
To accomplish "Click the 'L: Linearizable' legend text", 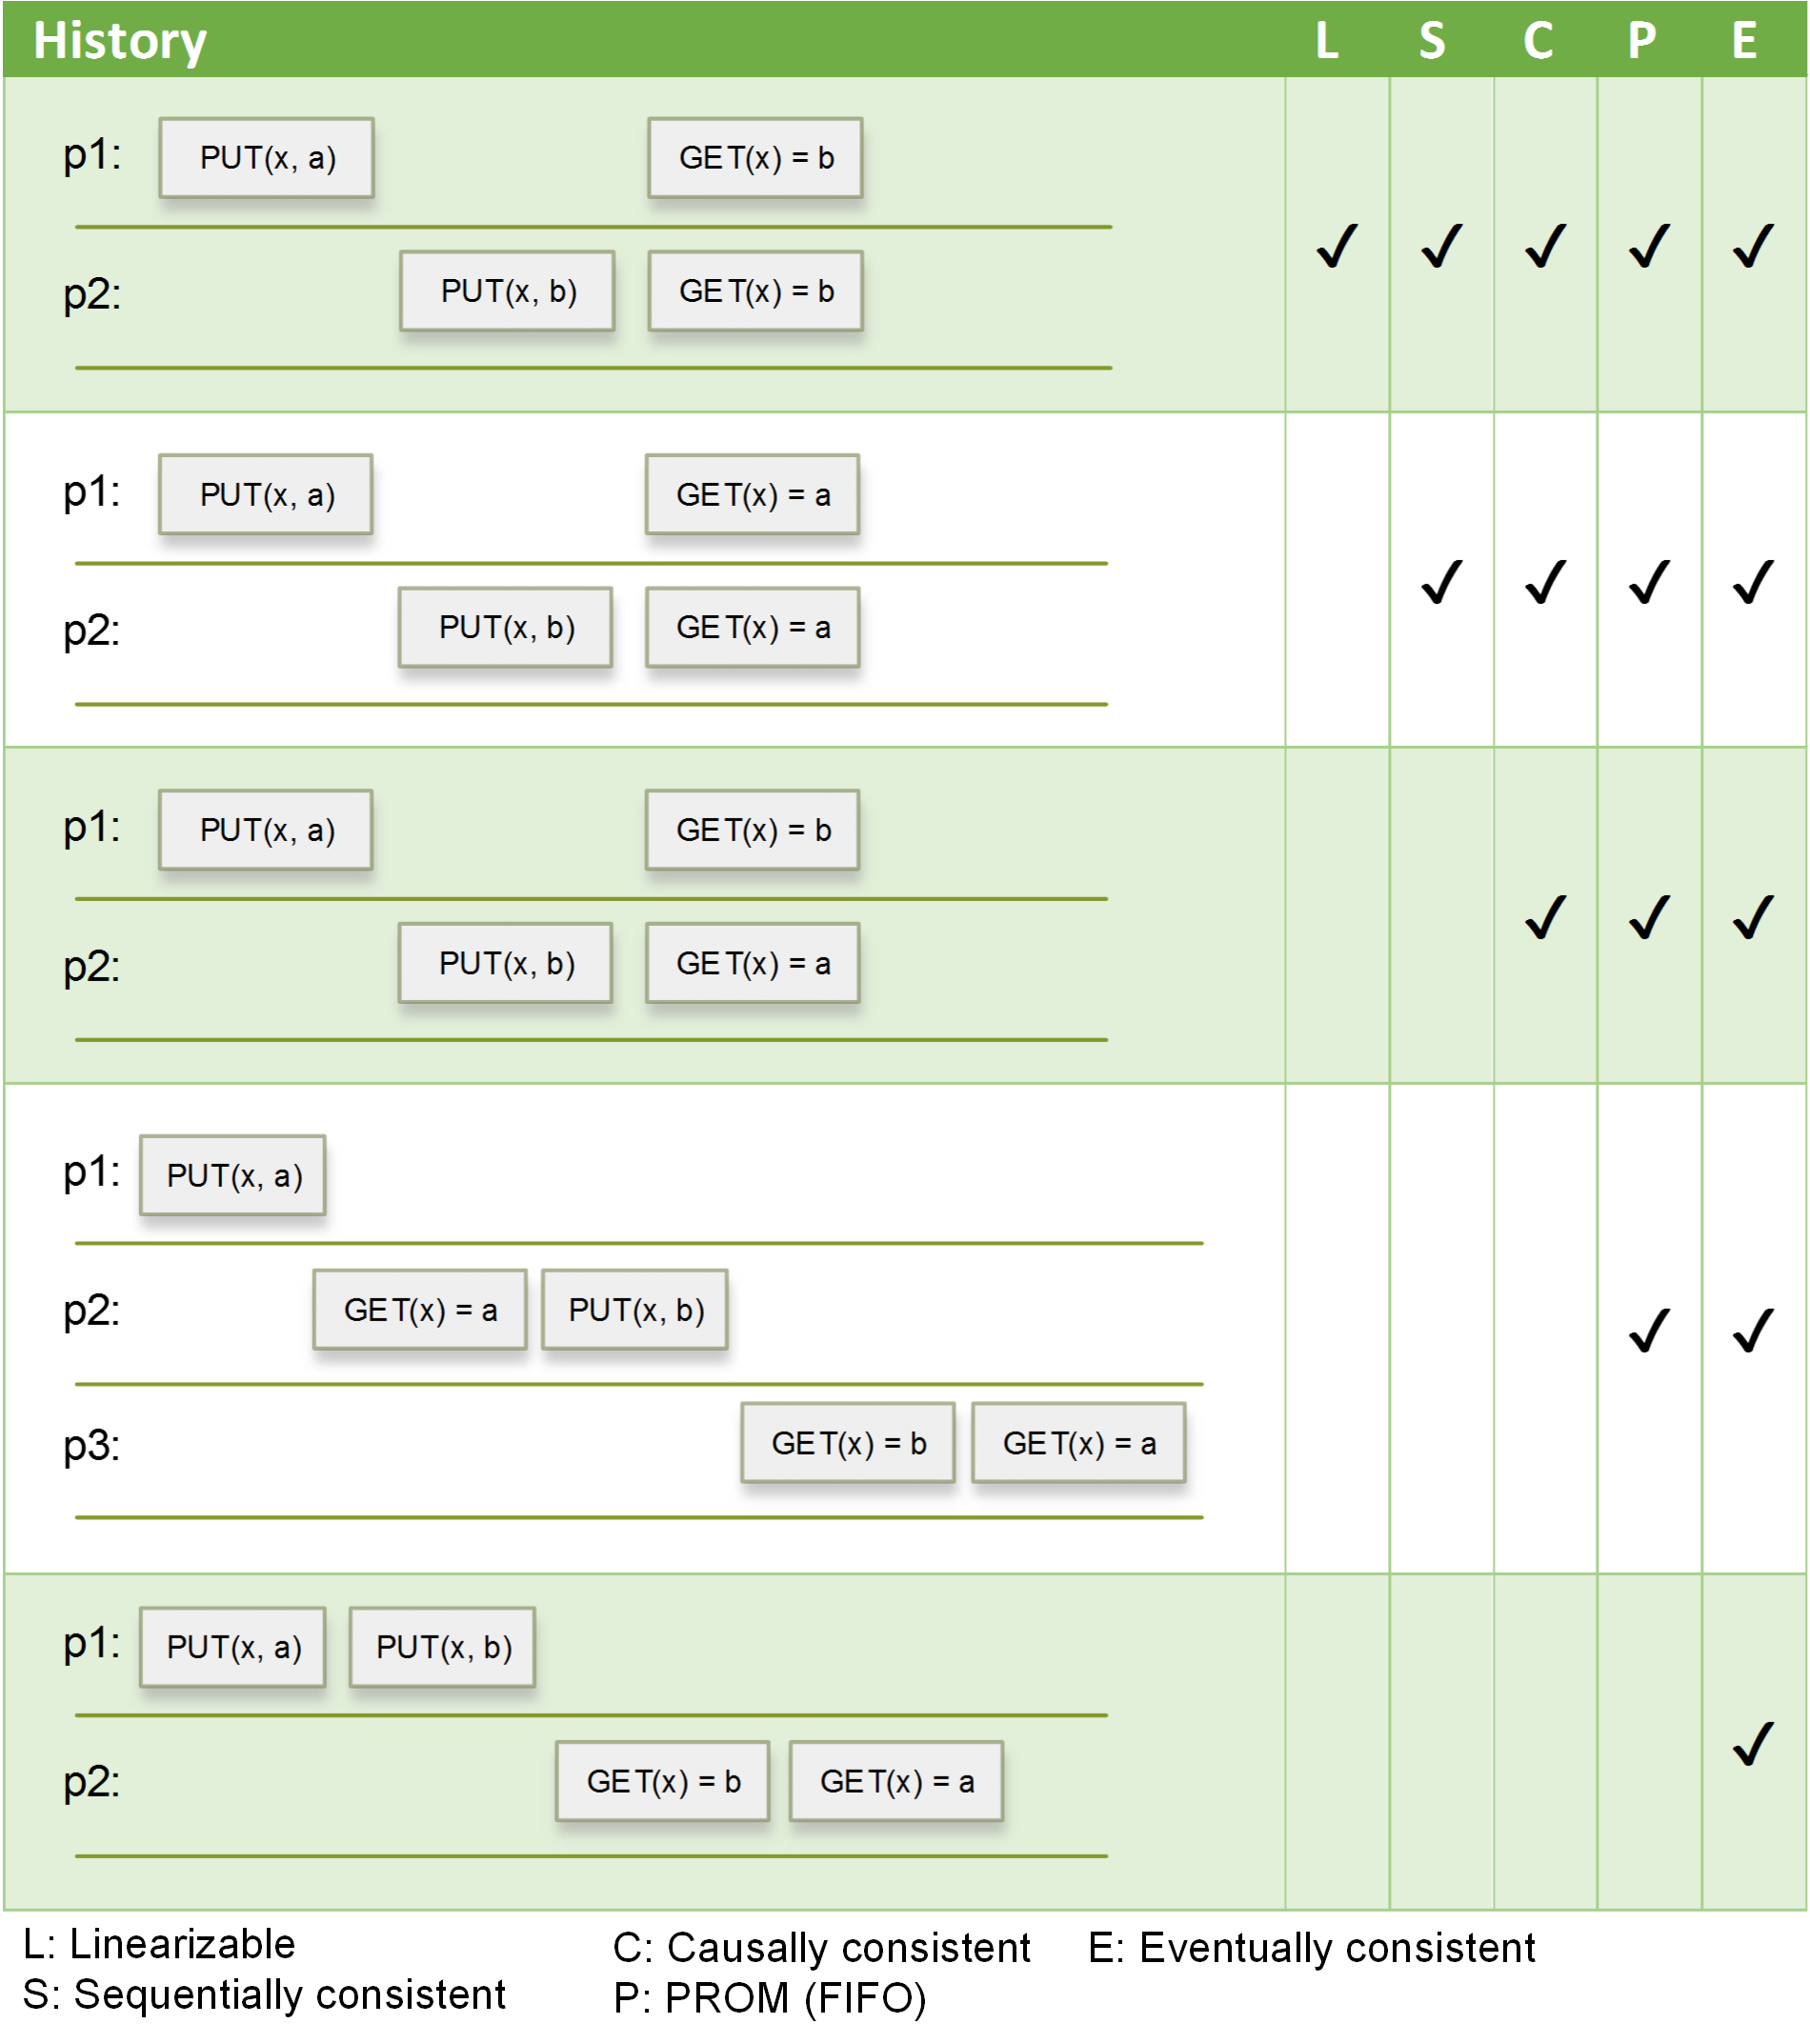I will (160, 1945).
